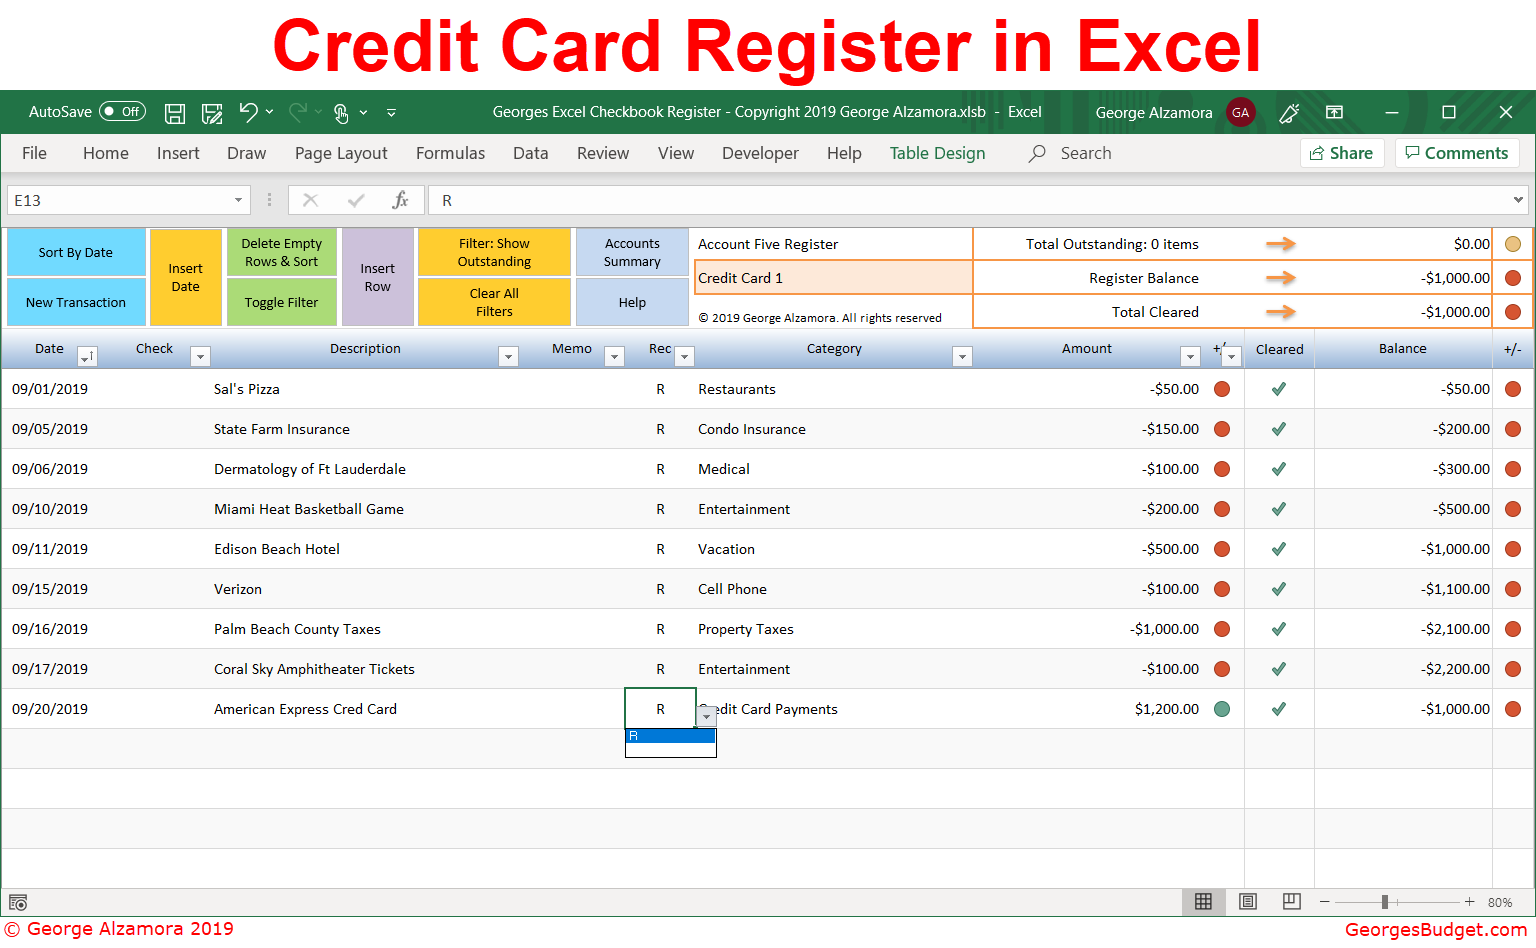Click the Insert Function fx icon
Image resolution: width=1536 pixels, height=948 pixels.
tap(401, 200)
